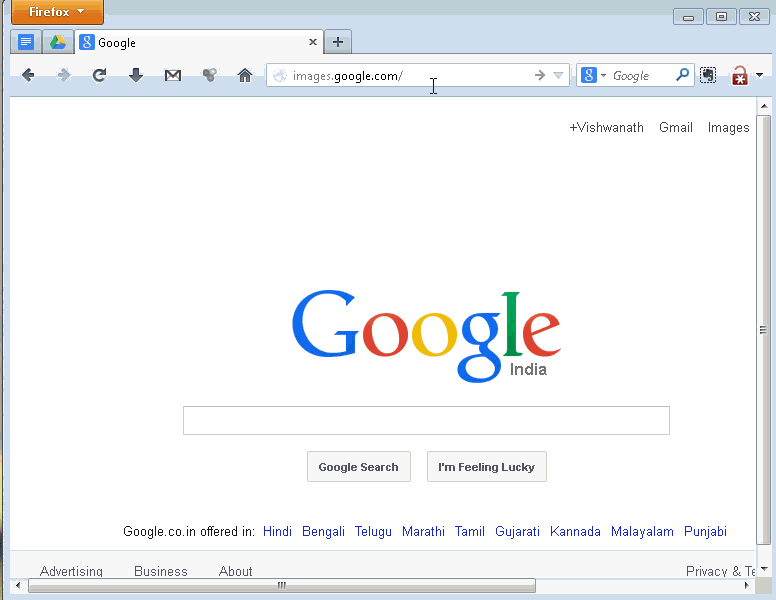This screenshot has height=600, width=776.
Task: Open the downloads arrow button
Action: (x=136, y=75)
